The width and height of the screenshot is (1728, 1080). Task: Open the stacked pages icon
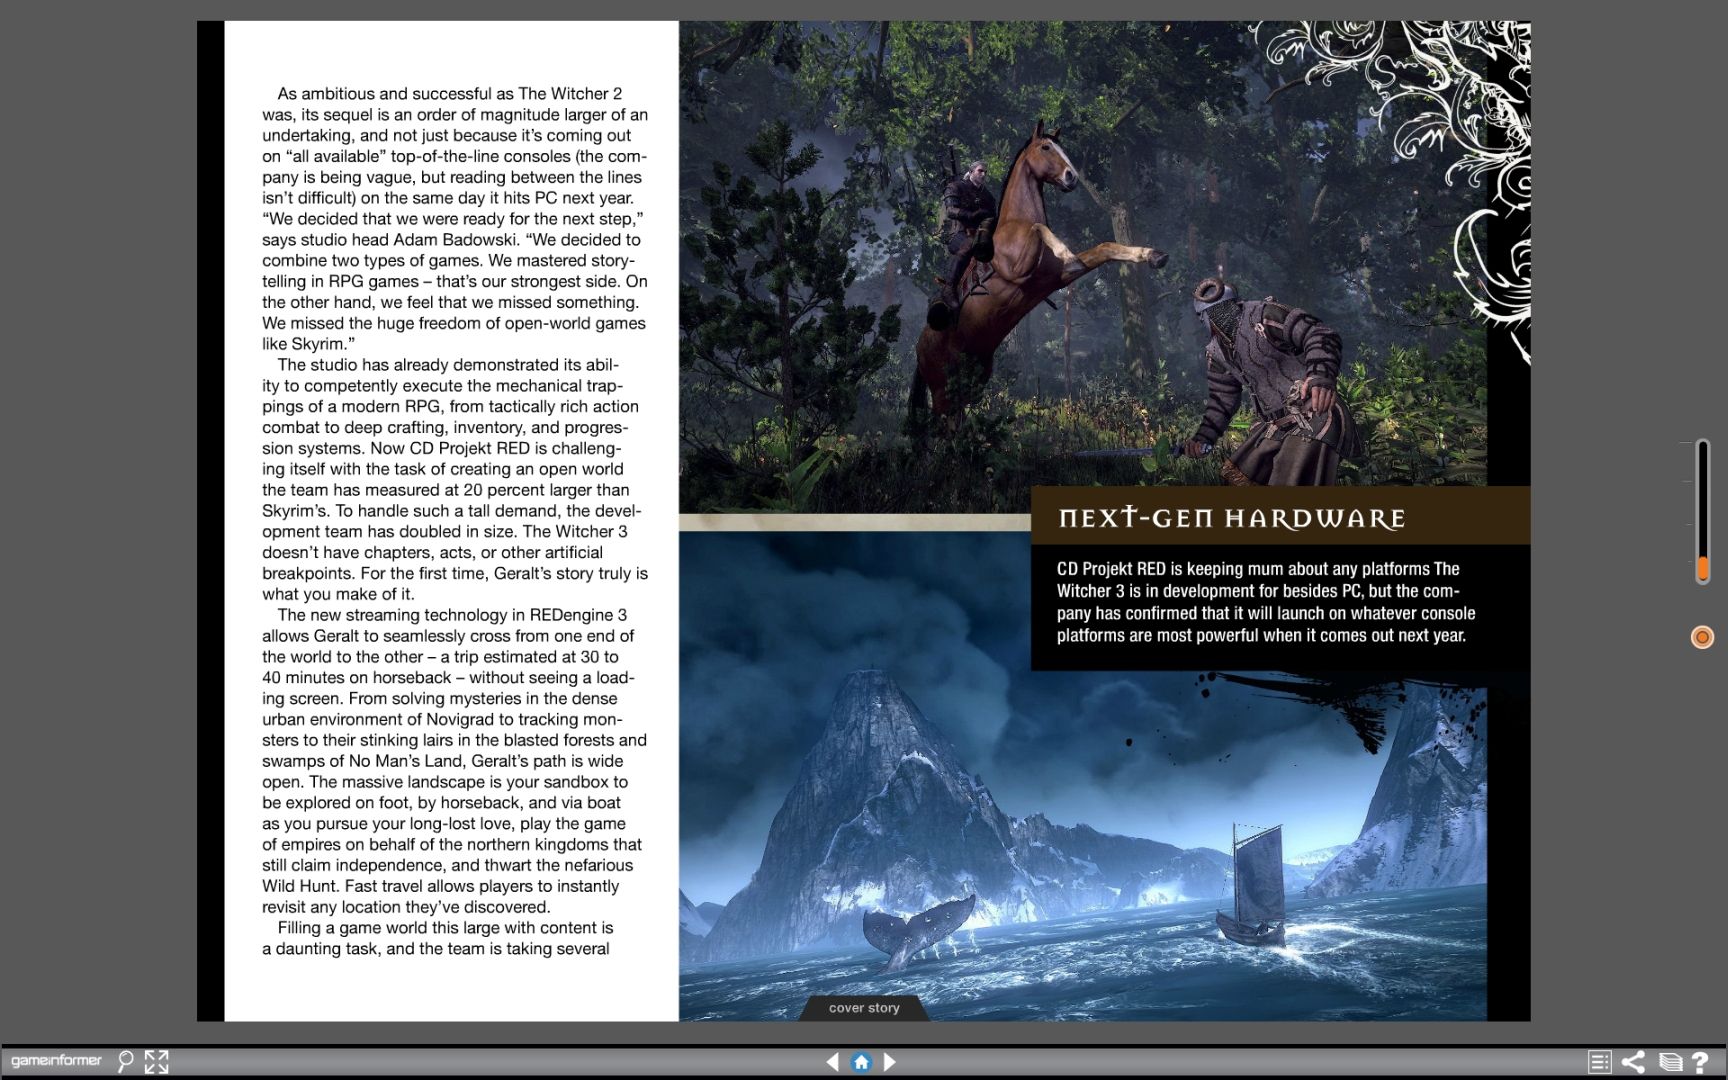coord(1669,1062)
